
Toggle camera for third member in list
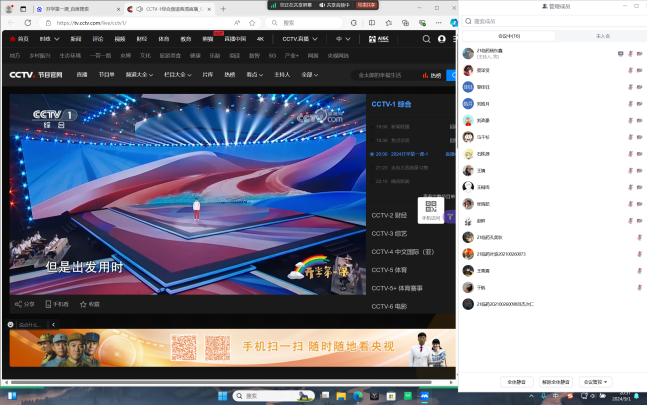click(639, 87)
